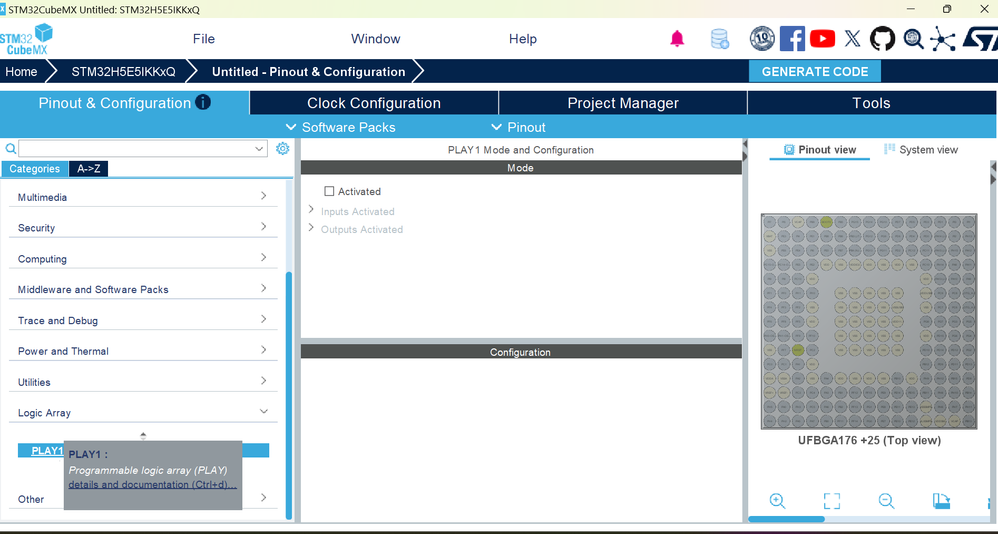Go to Home breadcrumb
The width and height of the screenshot is (998, 534).
[21, 71]
